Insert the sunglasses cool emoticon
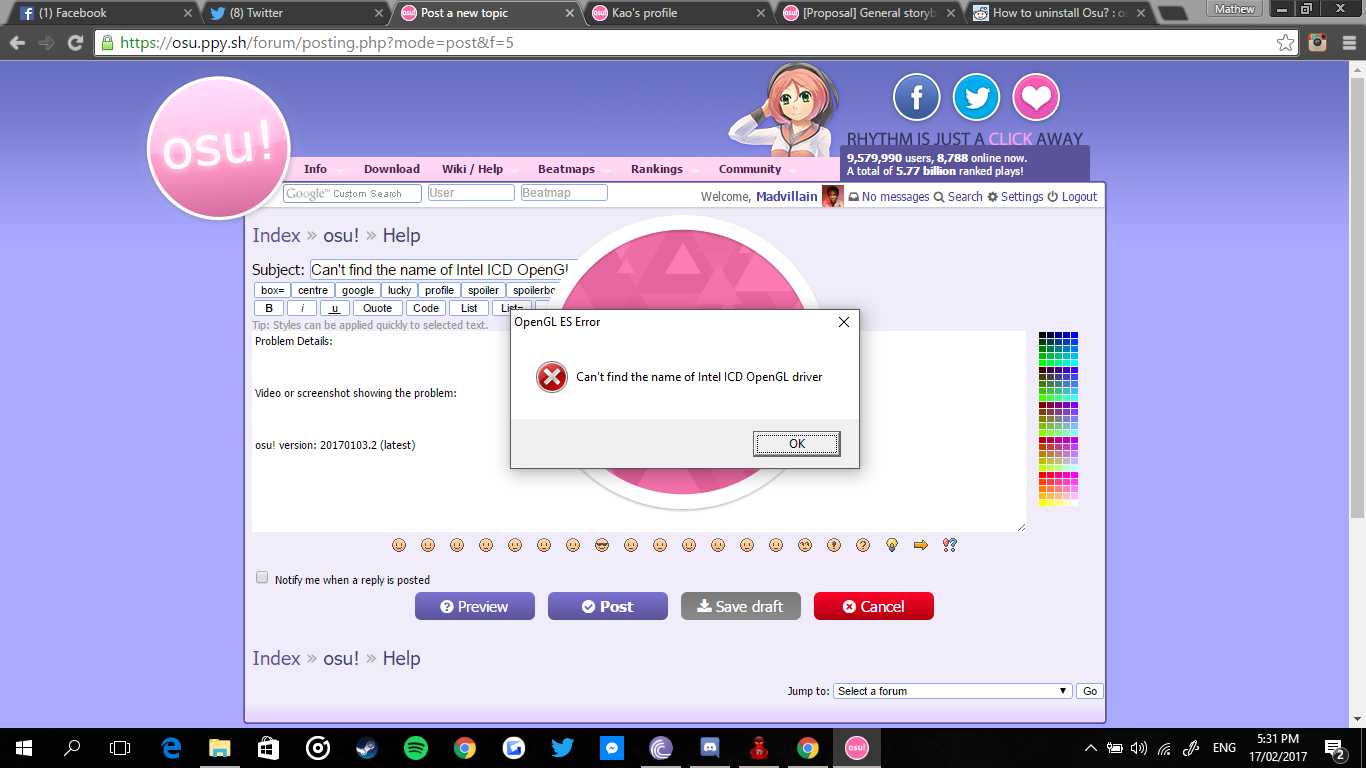The image size is (1366, 768). tap(602, 545)
